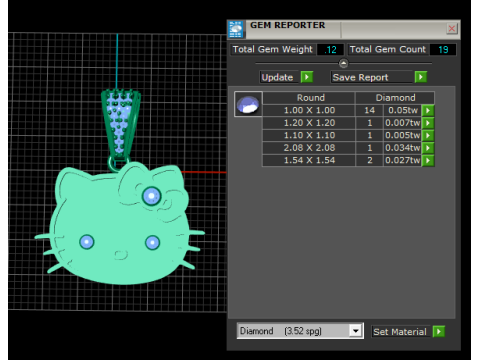The width and height of the screenshot is (480, 360).
Task: Select the gem on the kitty's bow
Action: click(152, 196)
